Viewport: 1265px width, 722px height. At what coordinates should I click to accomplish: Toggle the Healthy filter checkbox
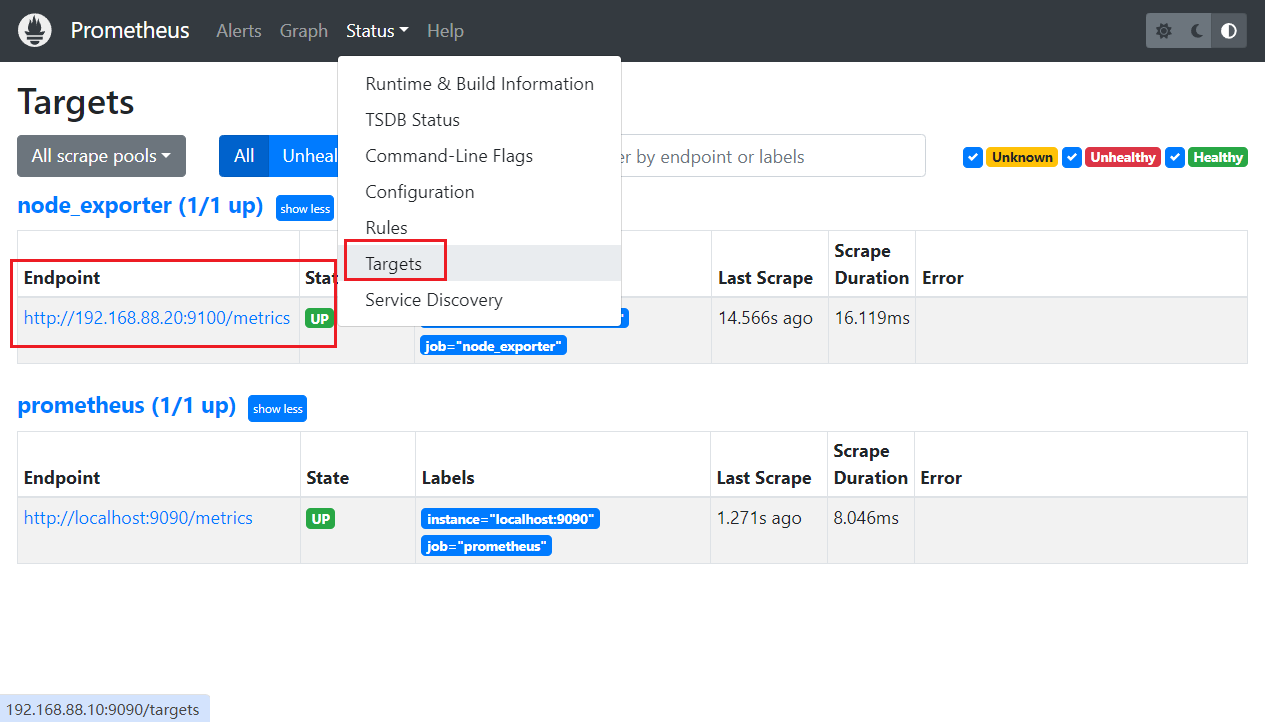pyautogui.click(x=1175, y=157)
